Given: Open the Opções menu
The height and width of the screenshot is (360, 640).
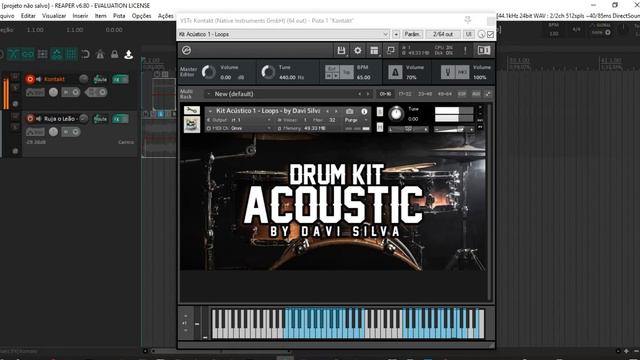Looking at the screenshot, I should tap(141, 16).
